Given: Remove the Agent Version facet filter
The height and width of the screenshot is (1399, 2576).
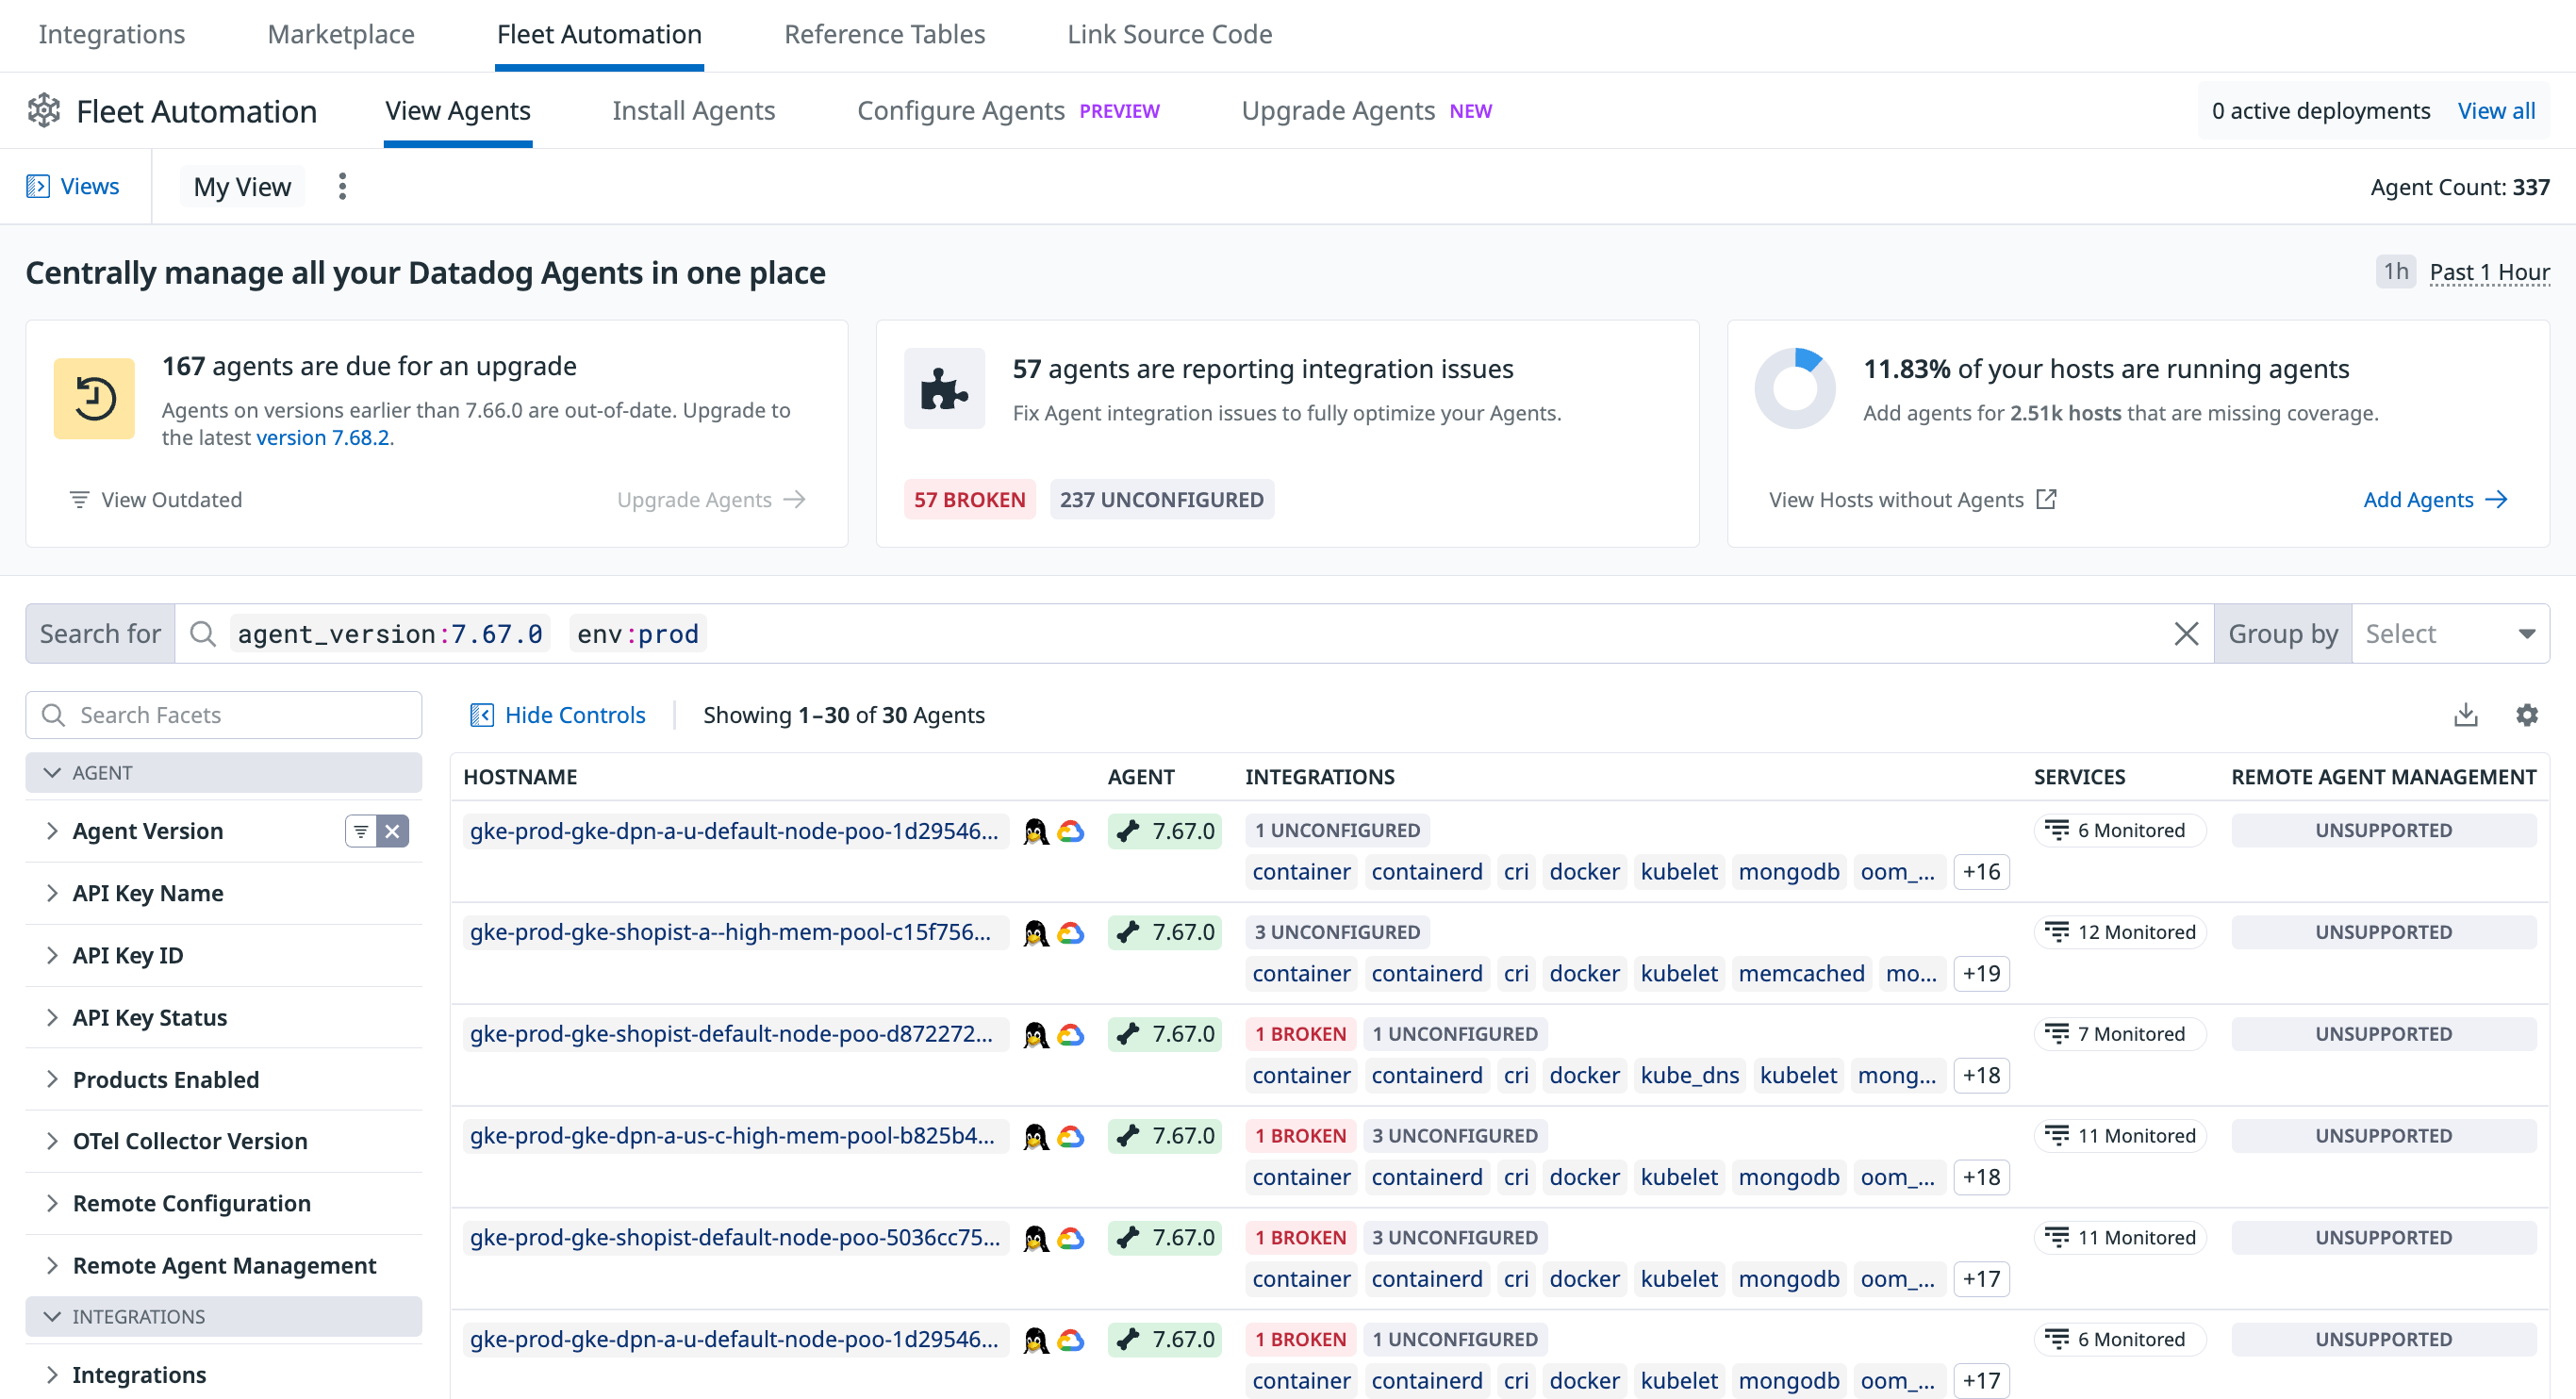Looking at the screenshot, I should click(x=393, y=831).
